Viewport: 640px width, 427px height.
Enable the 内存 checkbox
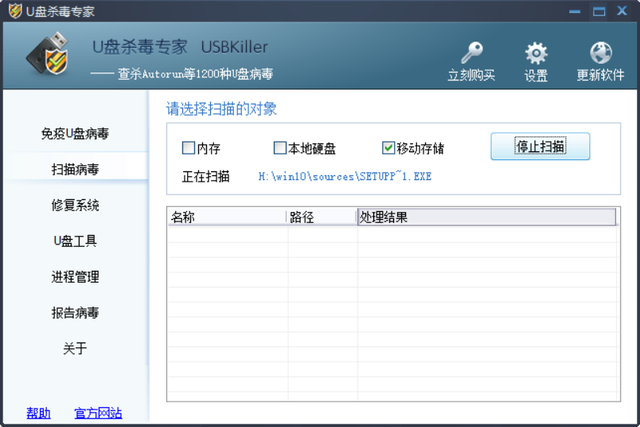(x=188, y=148)
